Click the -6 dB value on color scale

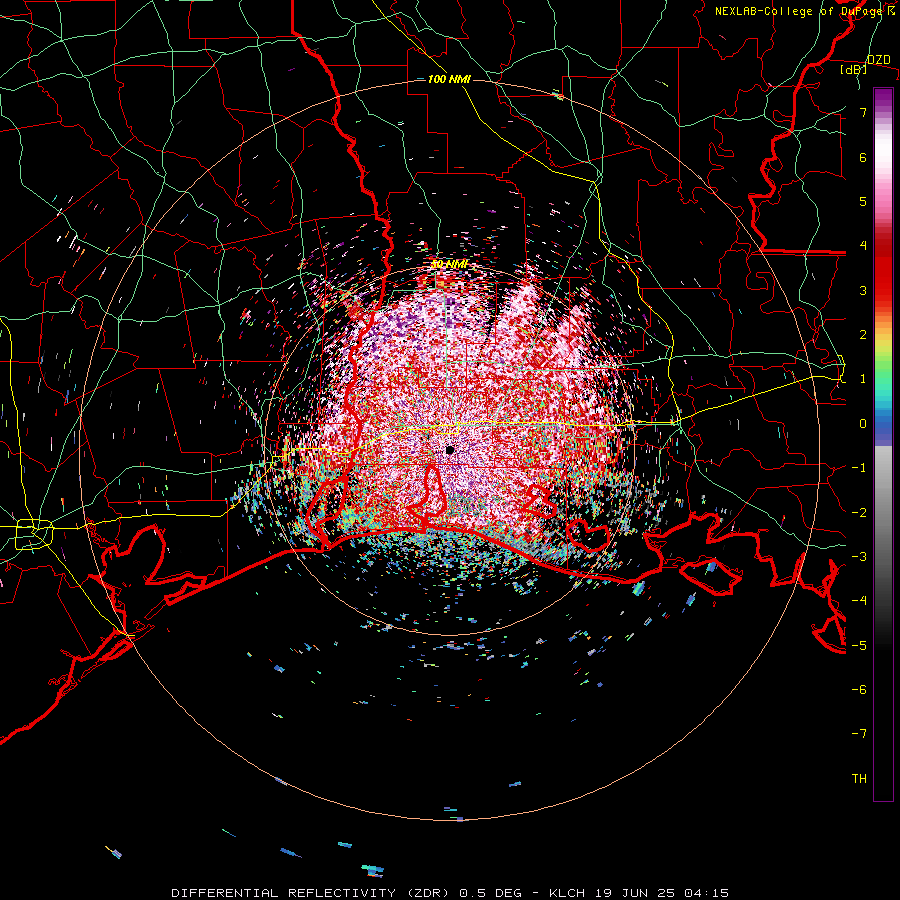tap(859, 689)
